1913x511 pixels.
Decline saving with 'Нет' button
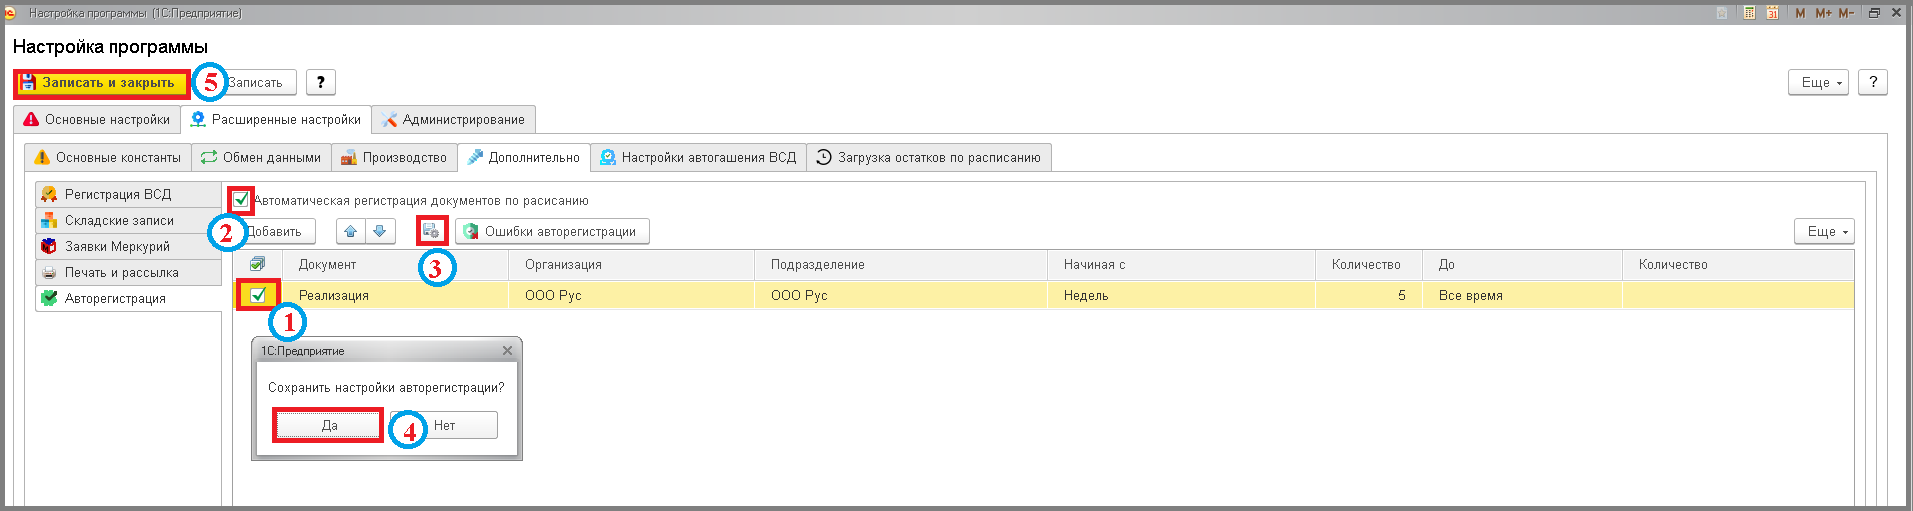pyautogui.click(x=445, y=425)
